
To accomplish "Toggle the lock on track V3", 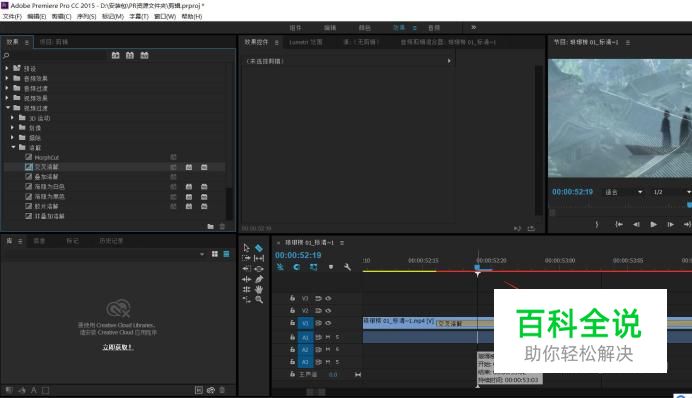I will pyautogui.click(x=292, y=298).
